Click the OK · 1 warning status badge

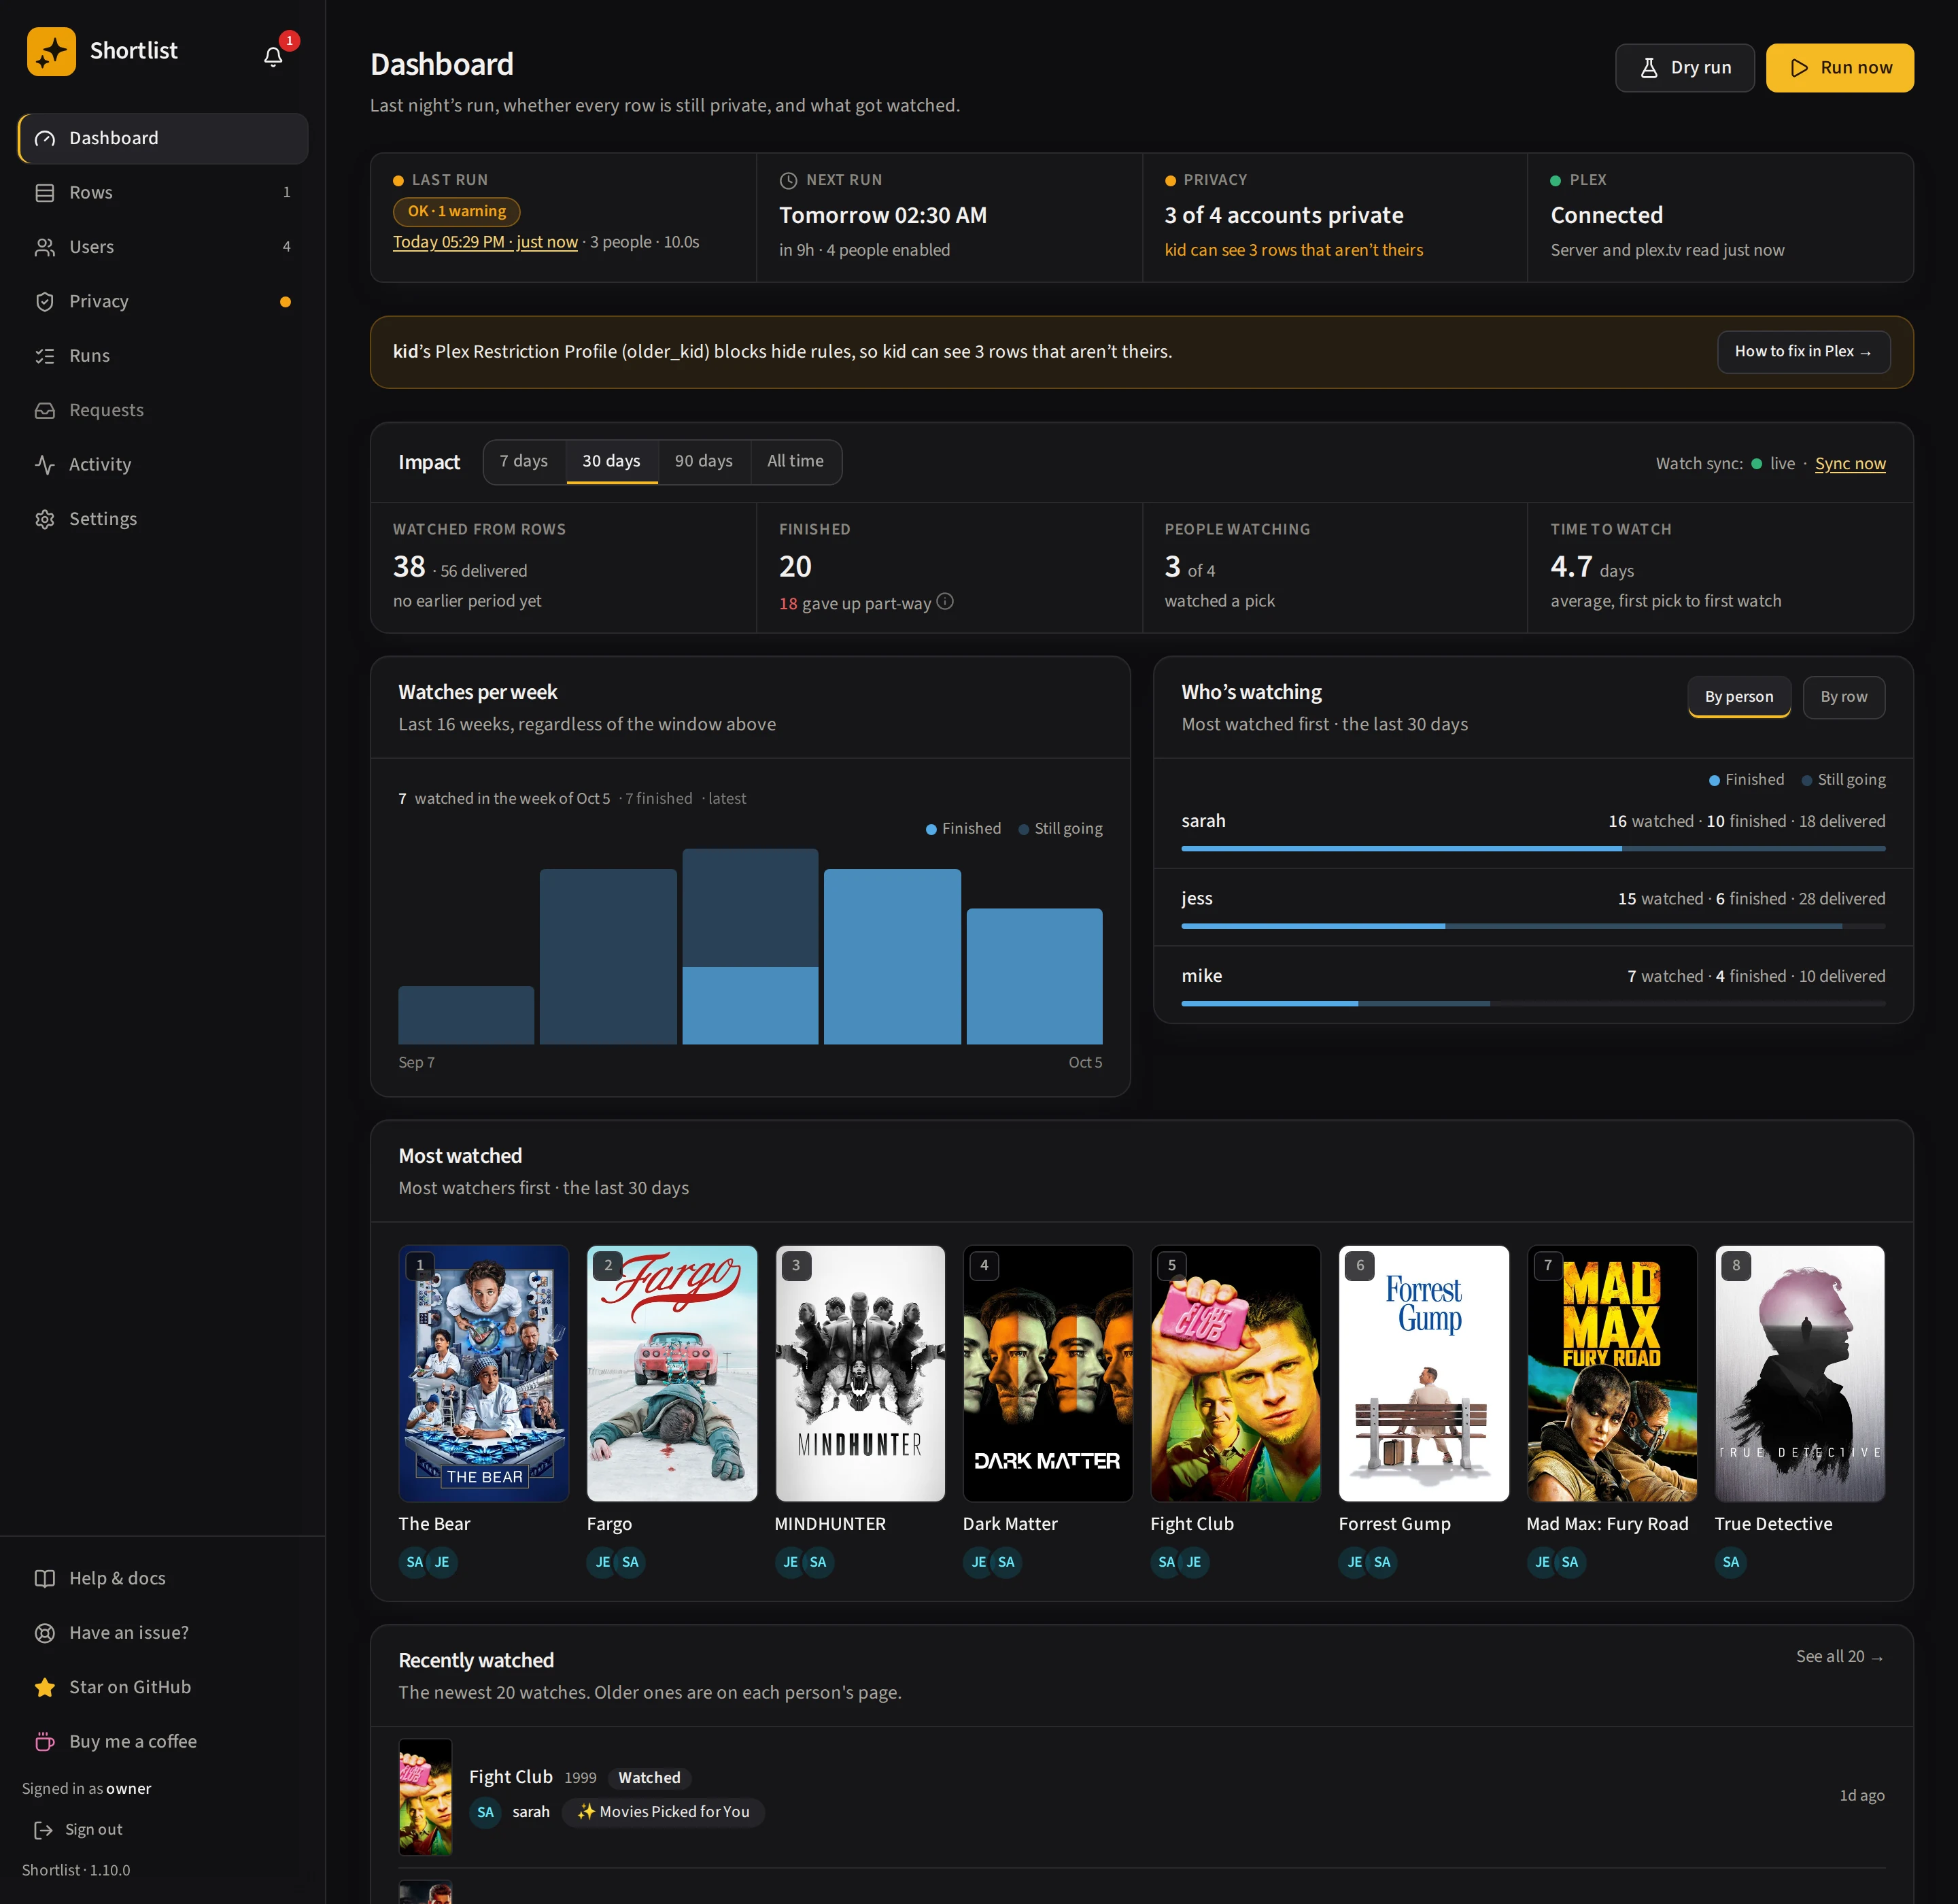point(456,211)
